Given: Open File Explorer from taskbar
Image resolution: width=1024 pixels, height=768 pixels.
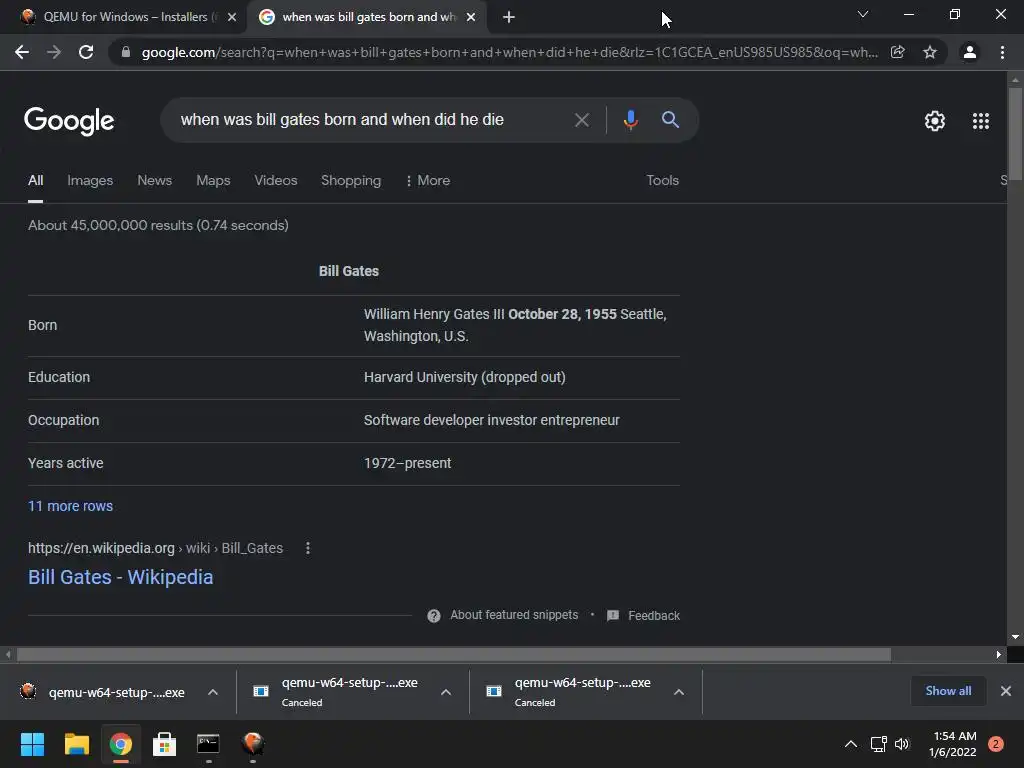Looking at the screenshot, I should click(76, 744).
